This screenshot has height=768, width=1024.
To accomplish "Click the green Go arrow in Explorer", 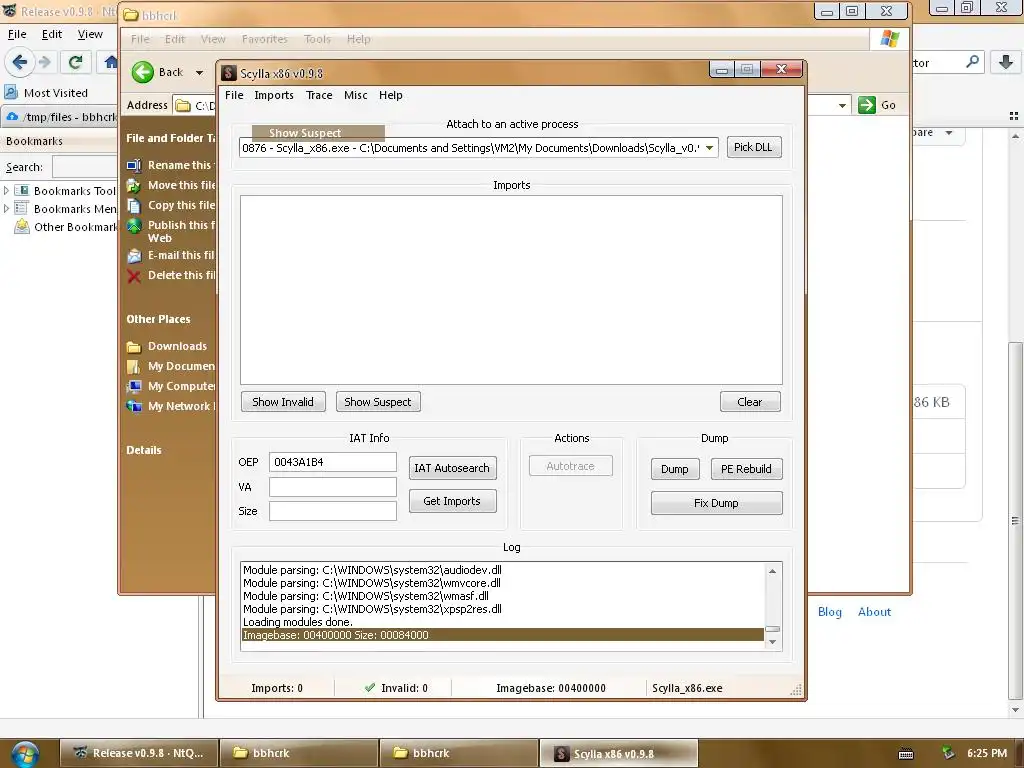I will click(x=867, y=104).
